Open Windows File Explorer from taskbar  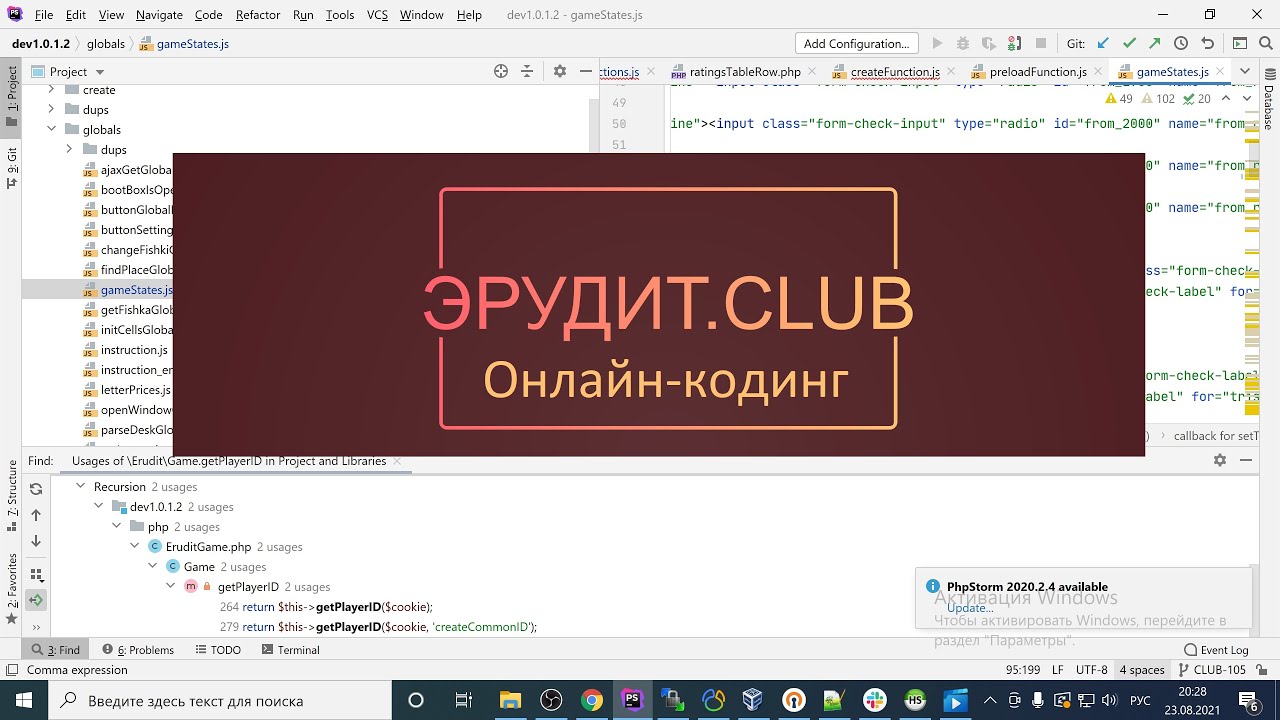tap(510, 700)
